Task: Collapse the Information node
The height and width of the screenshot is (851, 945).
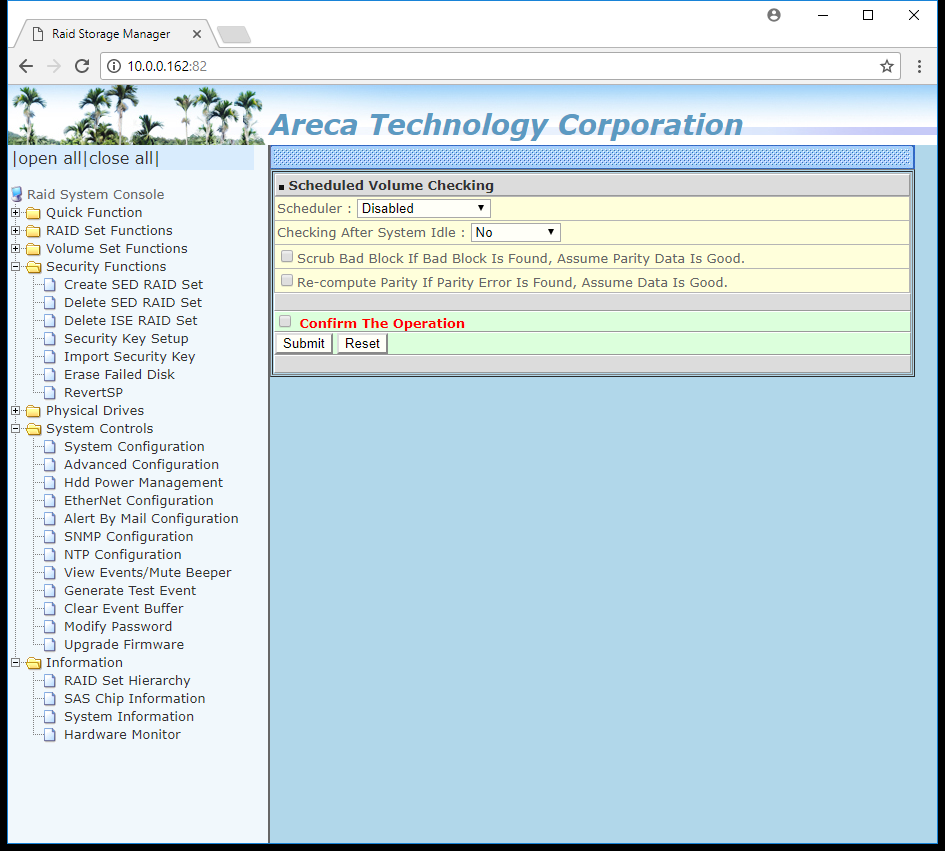Action: [x=16, y=663]
